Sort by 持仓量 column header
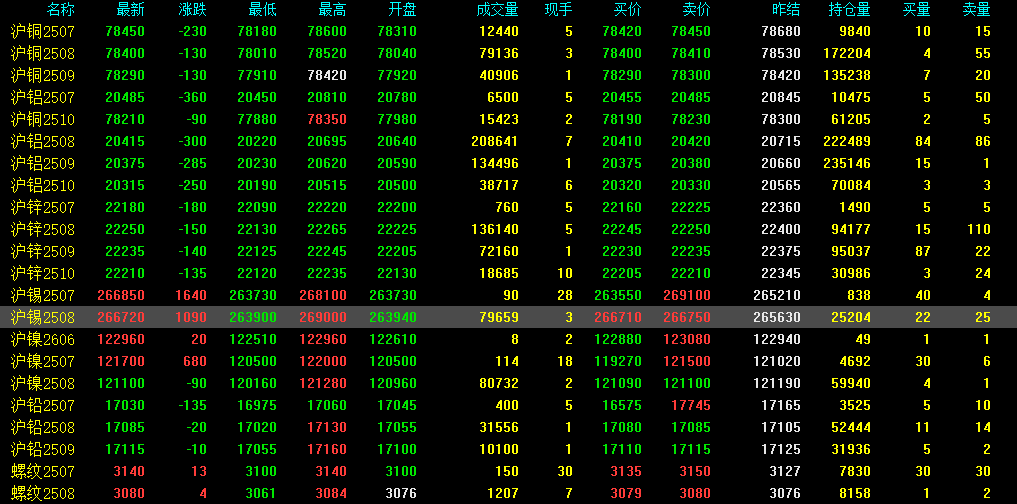The height and width of the screenshot is (504, 1017). click(x=850, y=10)
